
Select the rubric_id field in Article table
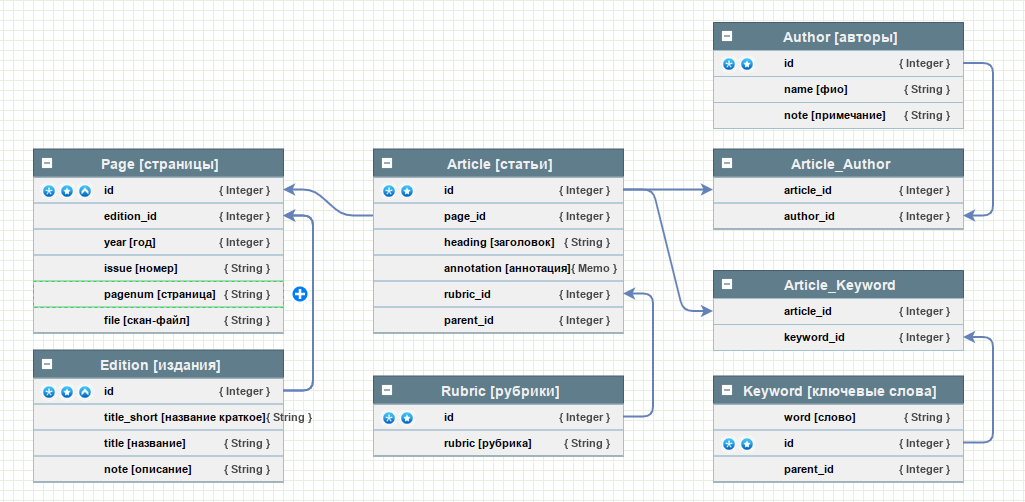click(498, 294)
